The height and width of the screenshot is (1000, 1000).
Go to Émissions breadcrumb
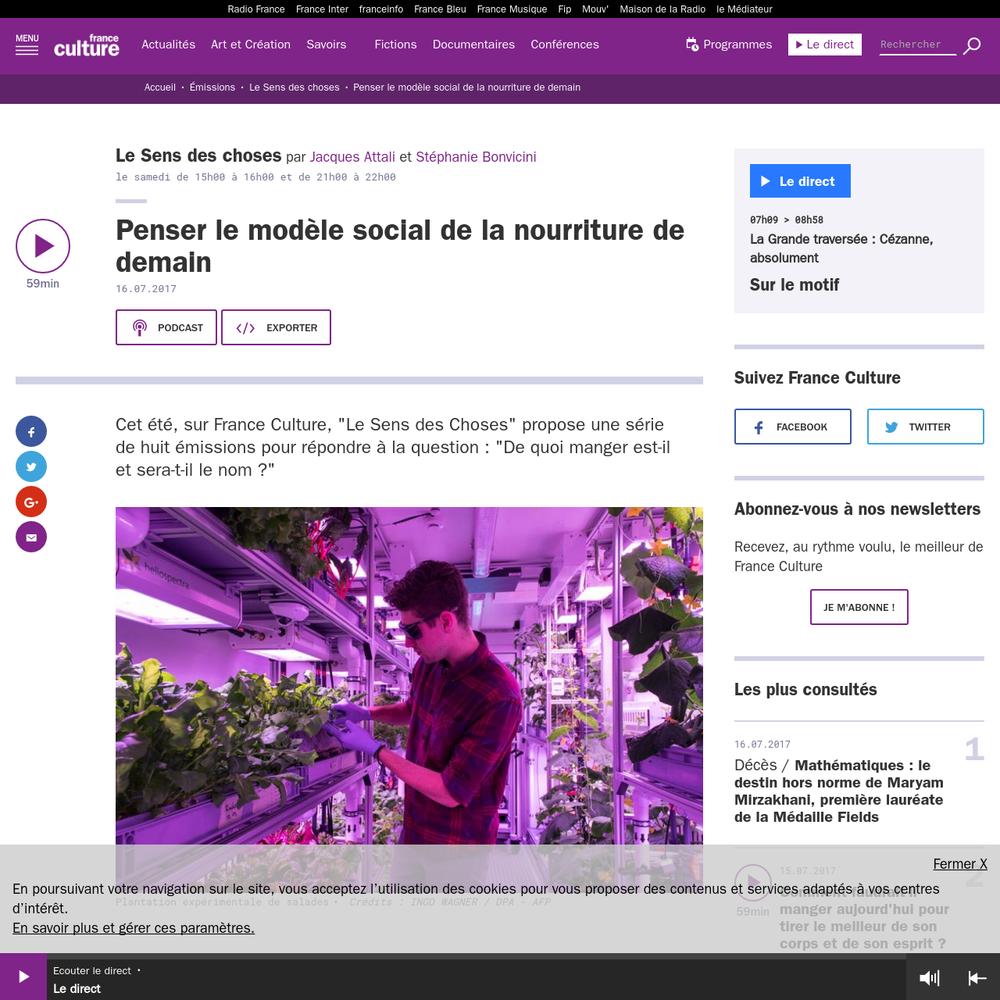pyautogui.click(x=212, y=87)
